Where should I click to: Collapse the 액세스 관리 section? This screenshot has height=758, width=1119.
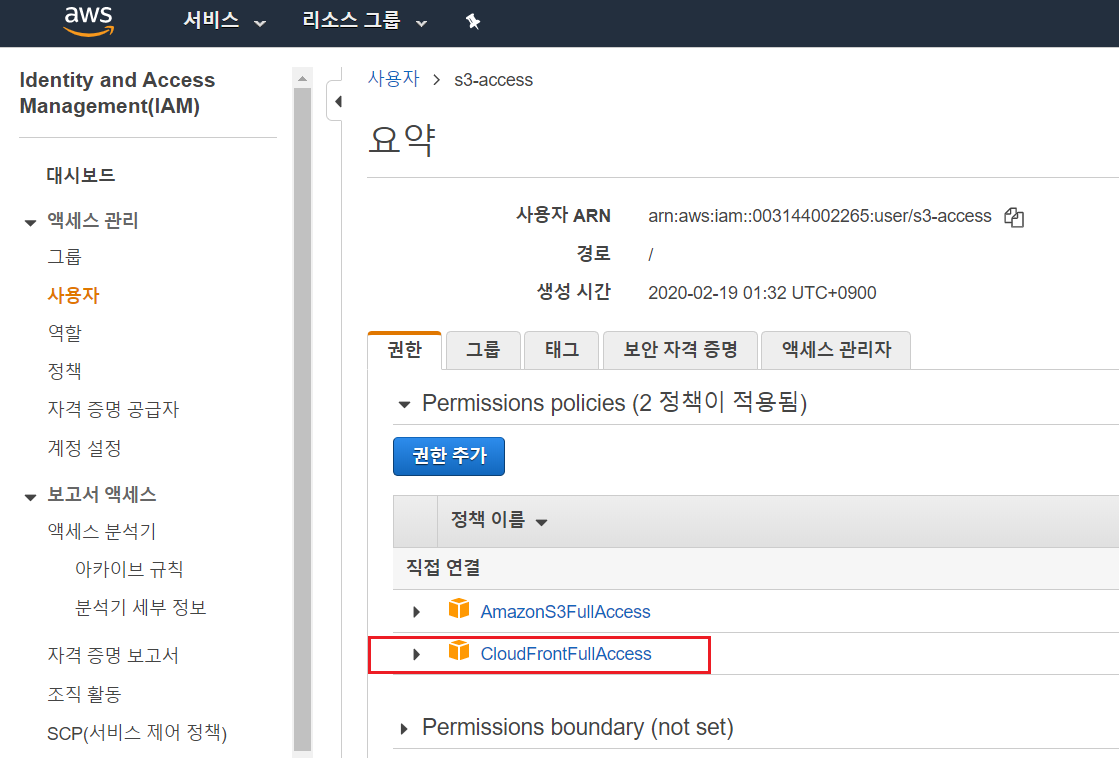point(30,223)
